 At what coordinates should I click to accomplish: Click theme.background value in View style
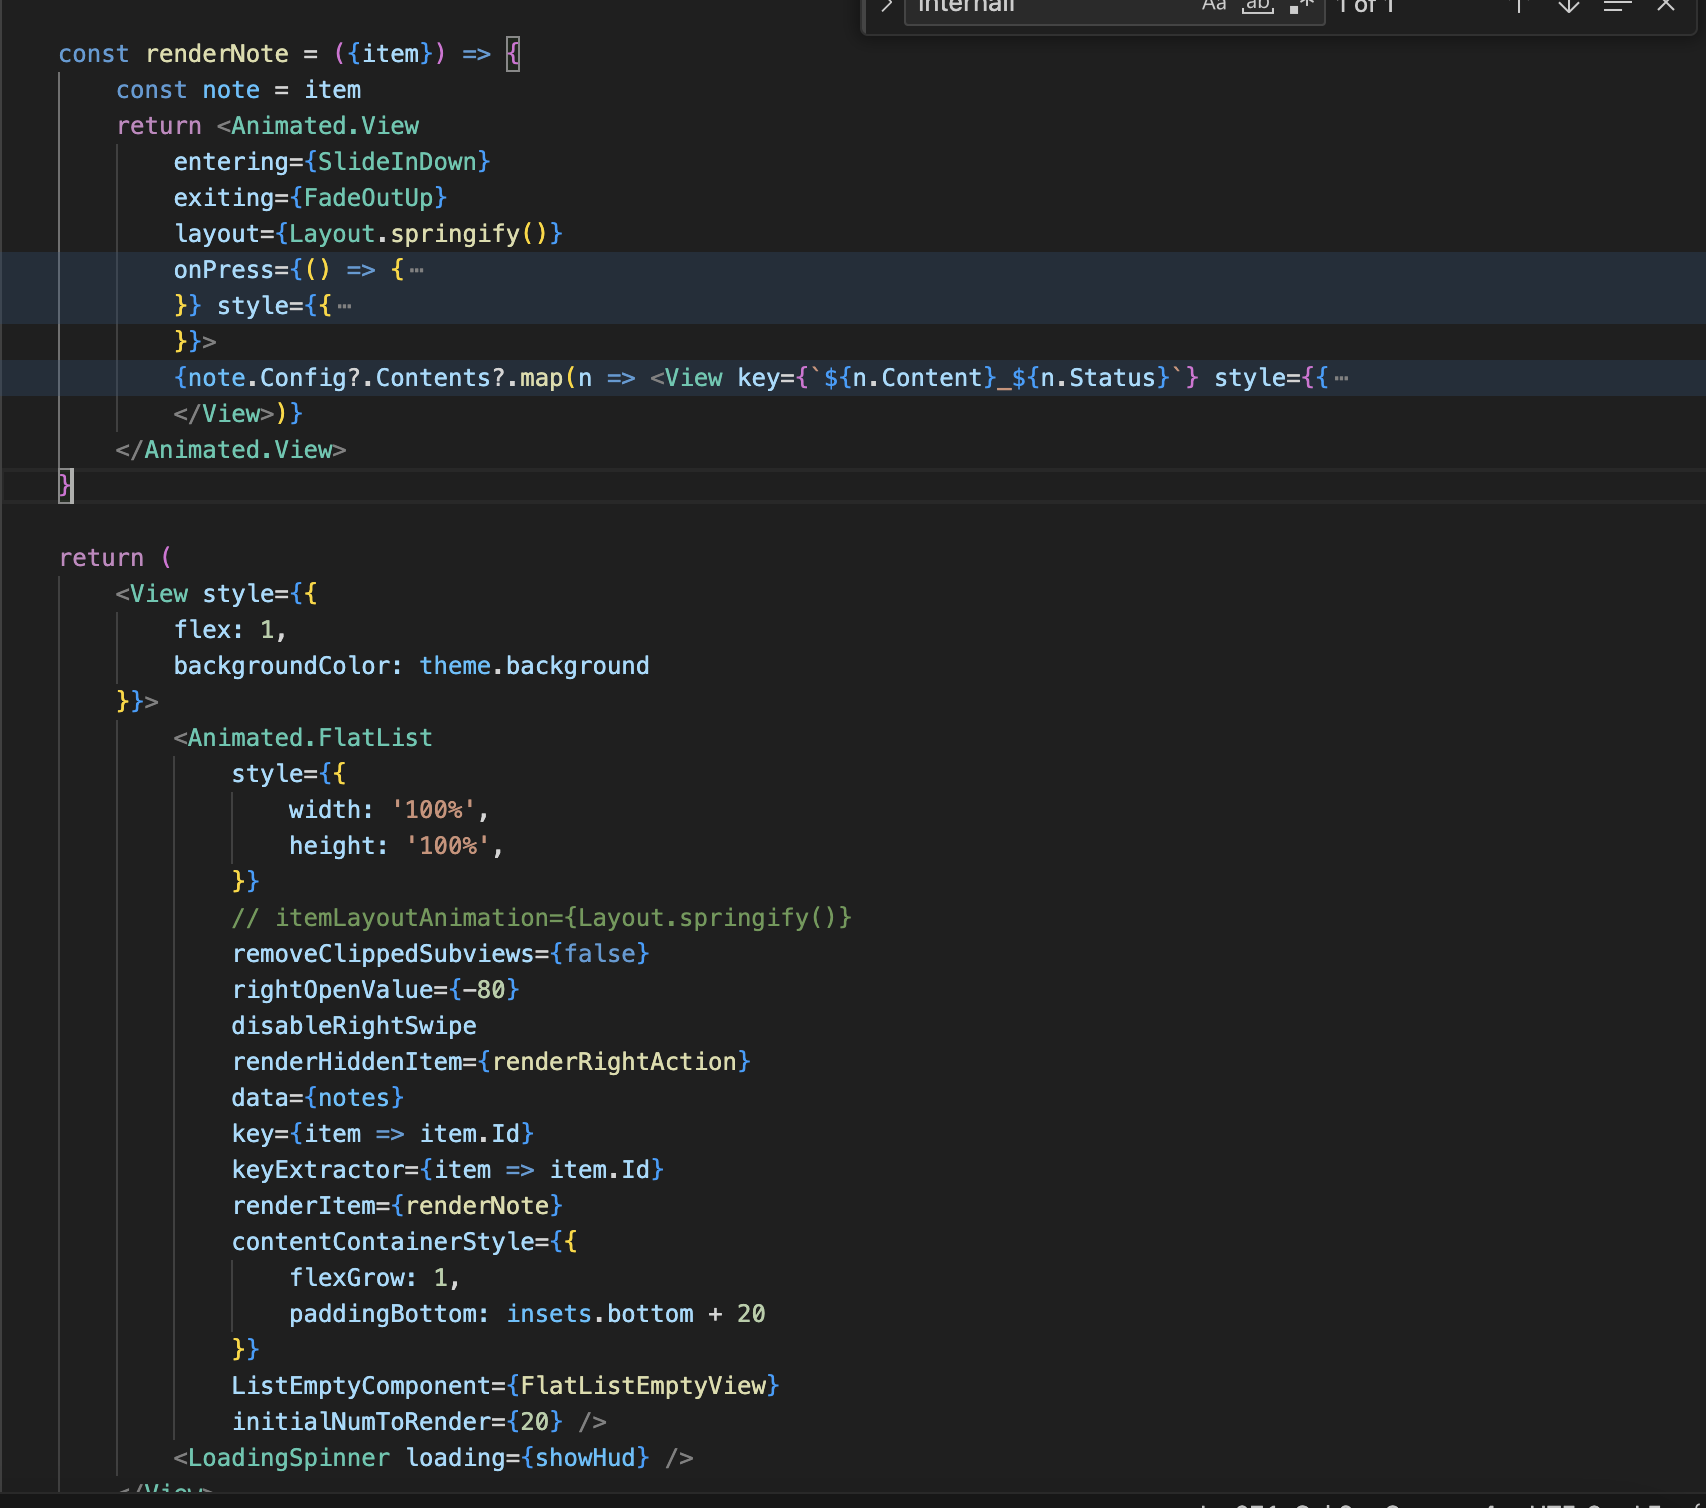coord(534,665)
